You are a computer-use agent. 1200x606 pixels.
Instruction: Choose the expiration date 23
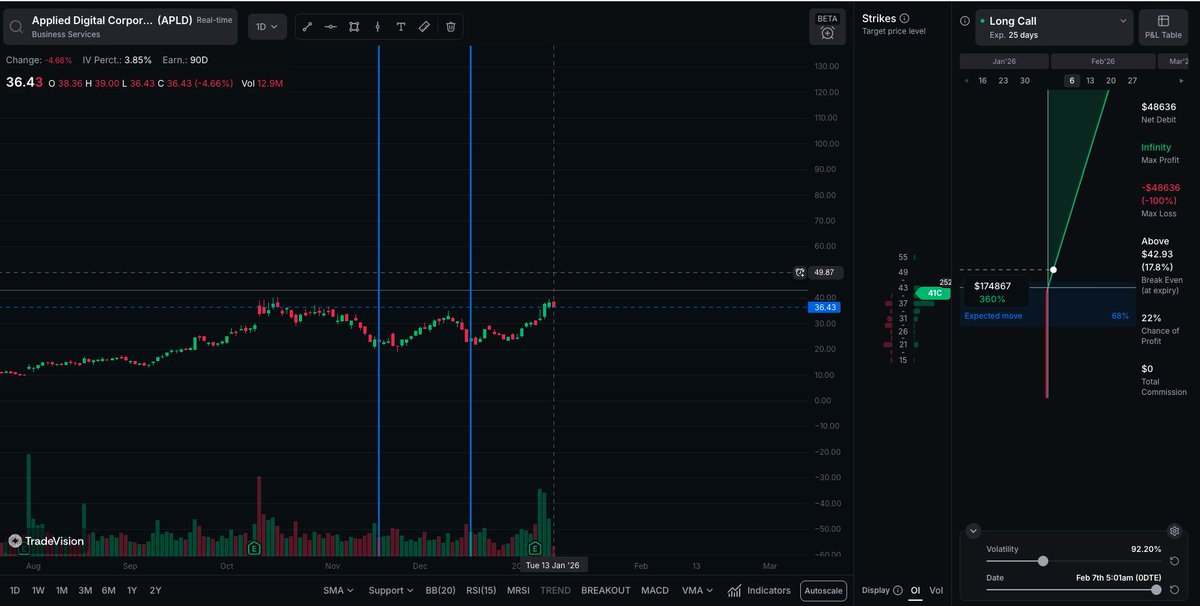(x=1004, y=81)
